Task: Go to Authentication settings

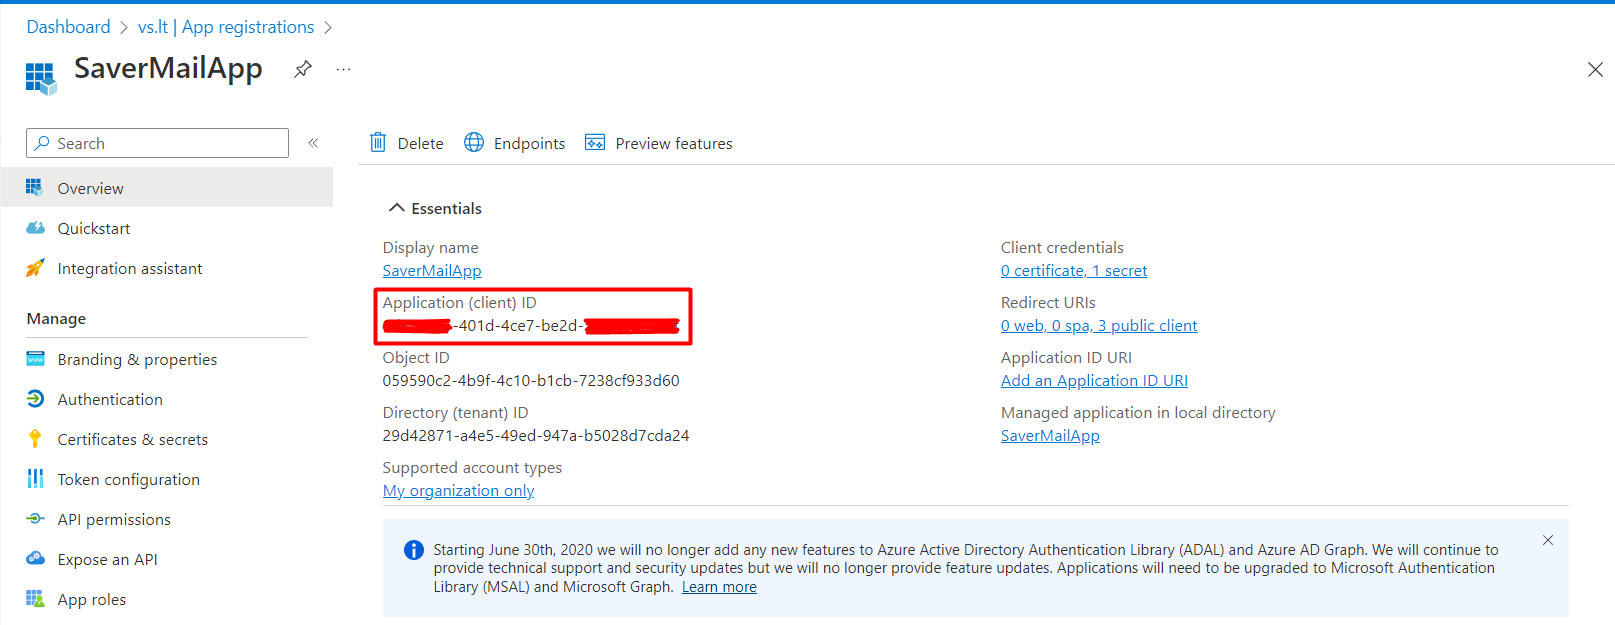Action: point(167,399)
